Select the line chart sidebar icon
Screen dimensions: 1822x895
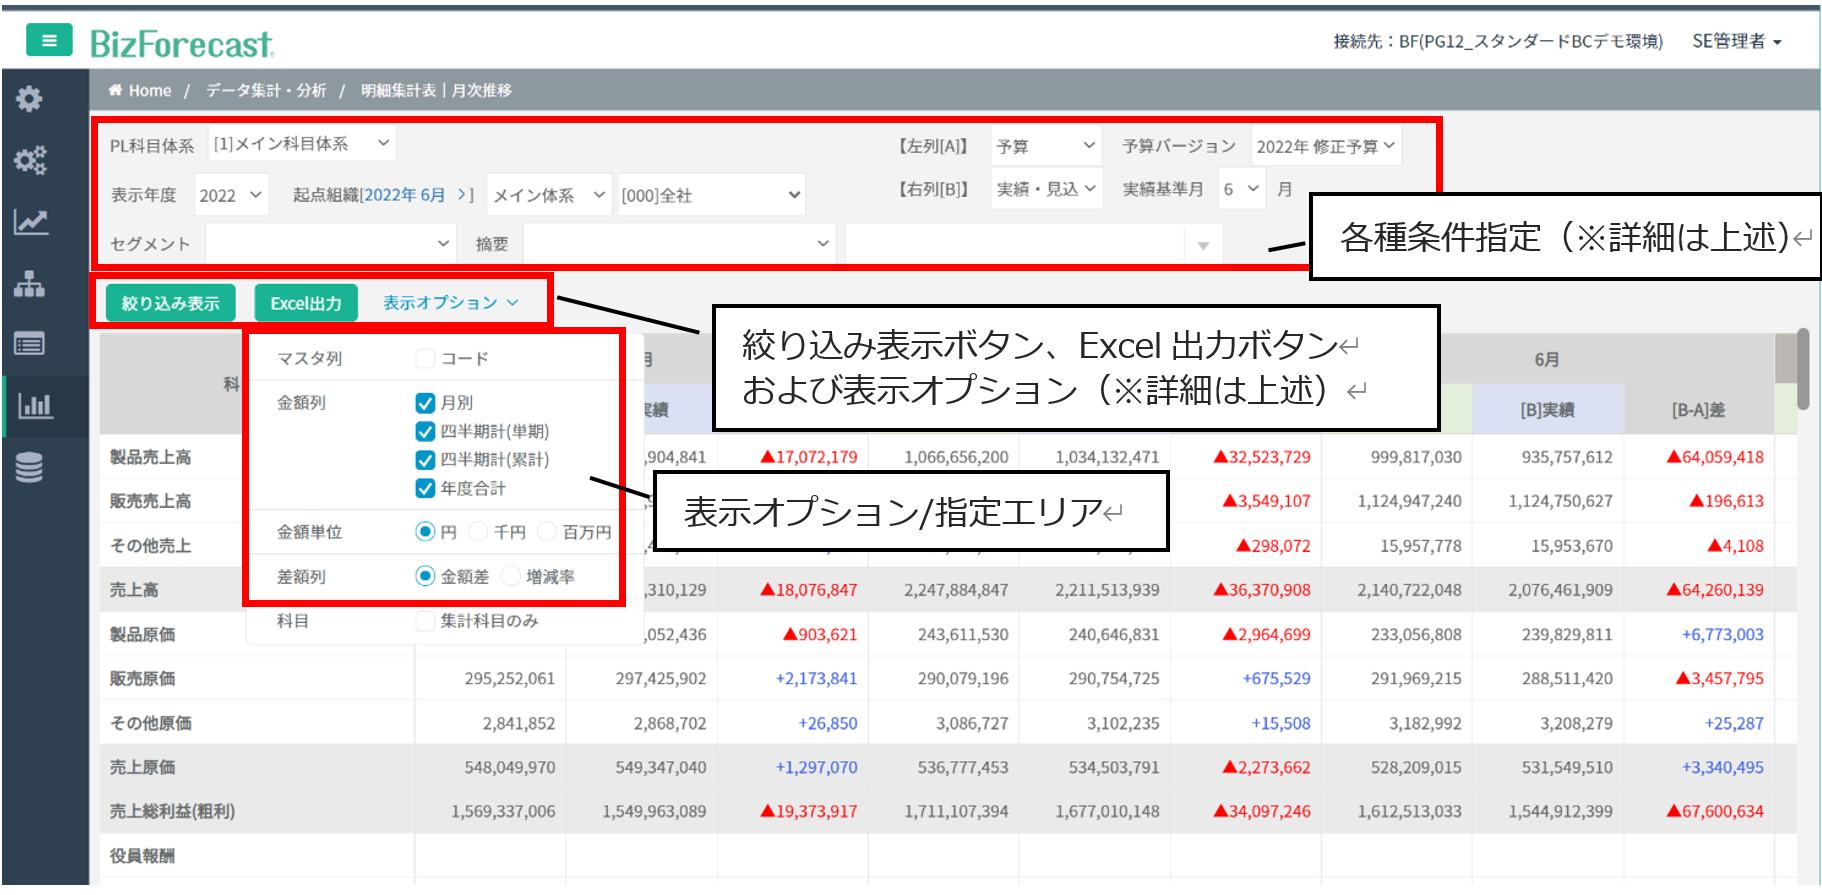(x=30, y=222)
